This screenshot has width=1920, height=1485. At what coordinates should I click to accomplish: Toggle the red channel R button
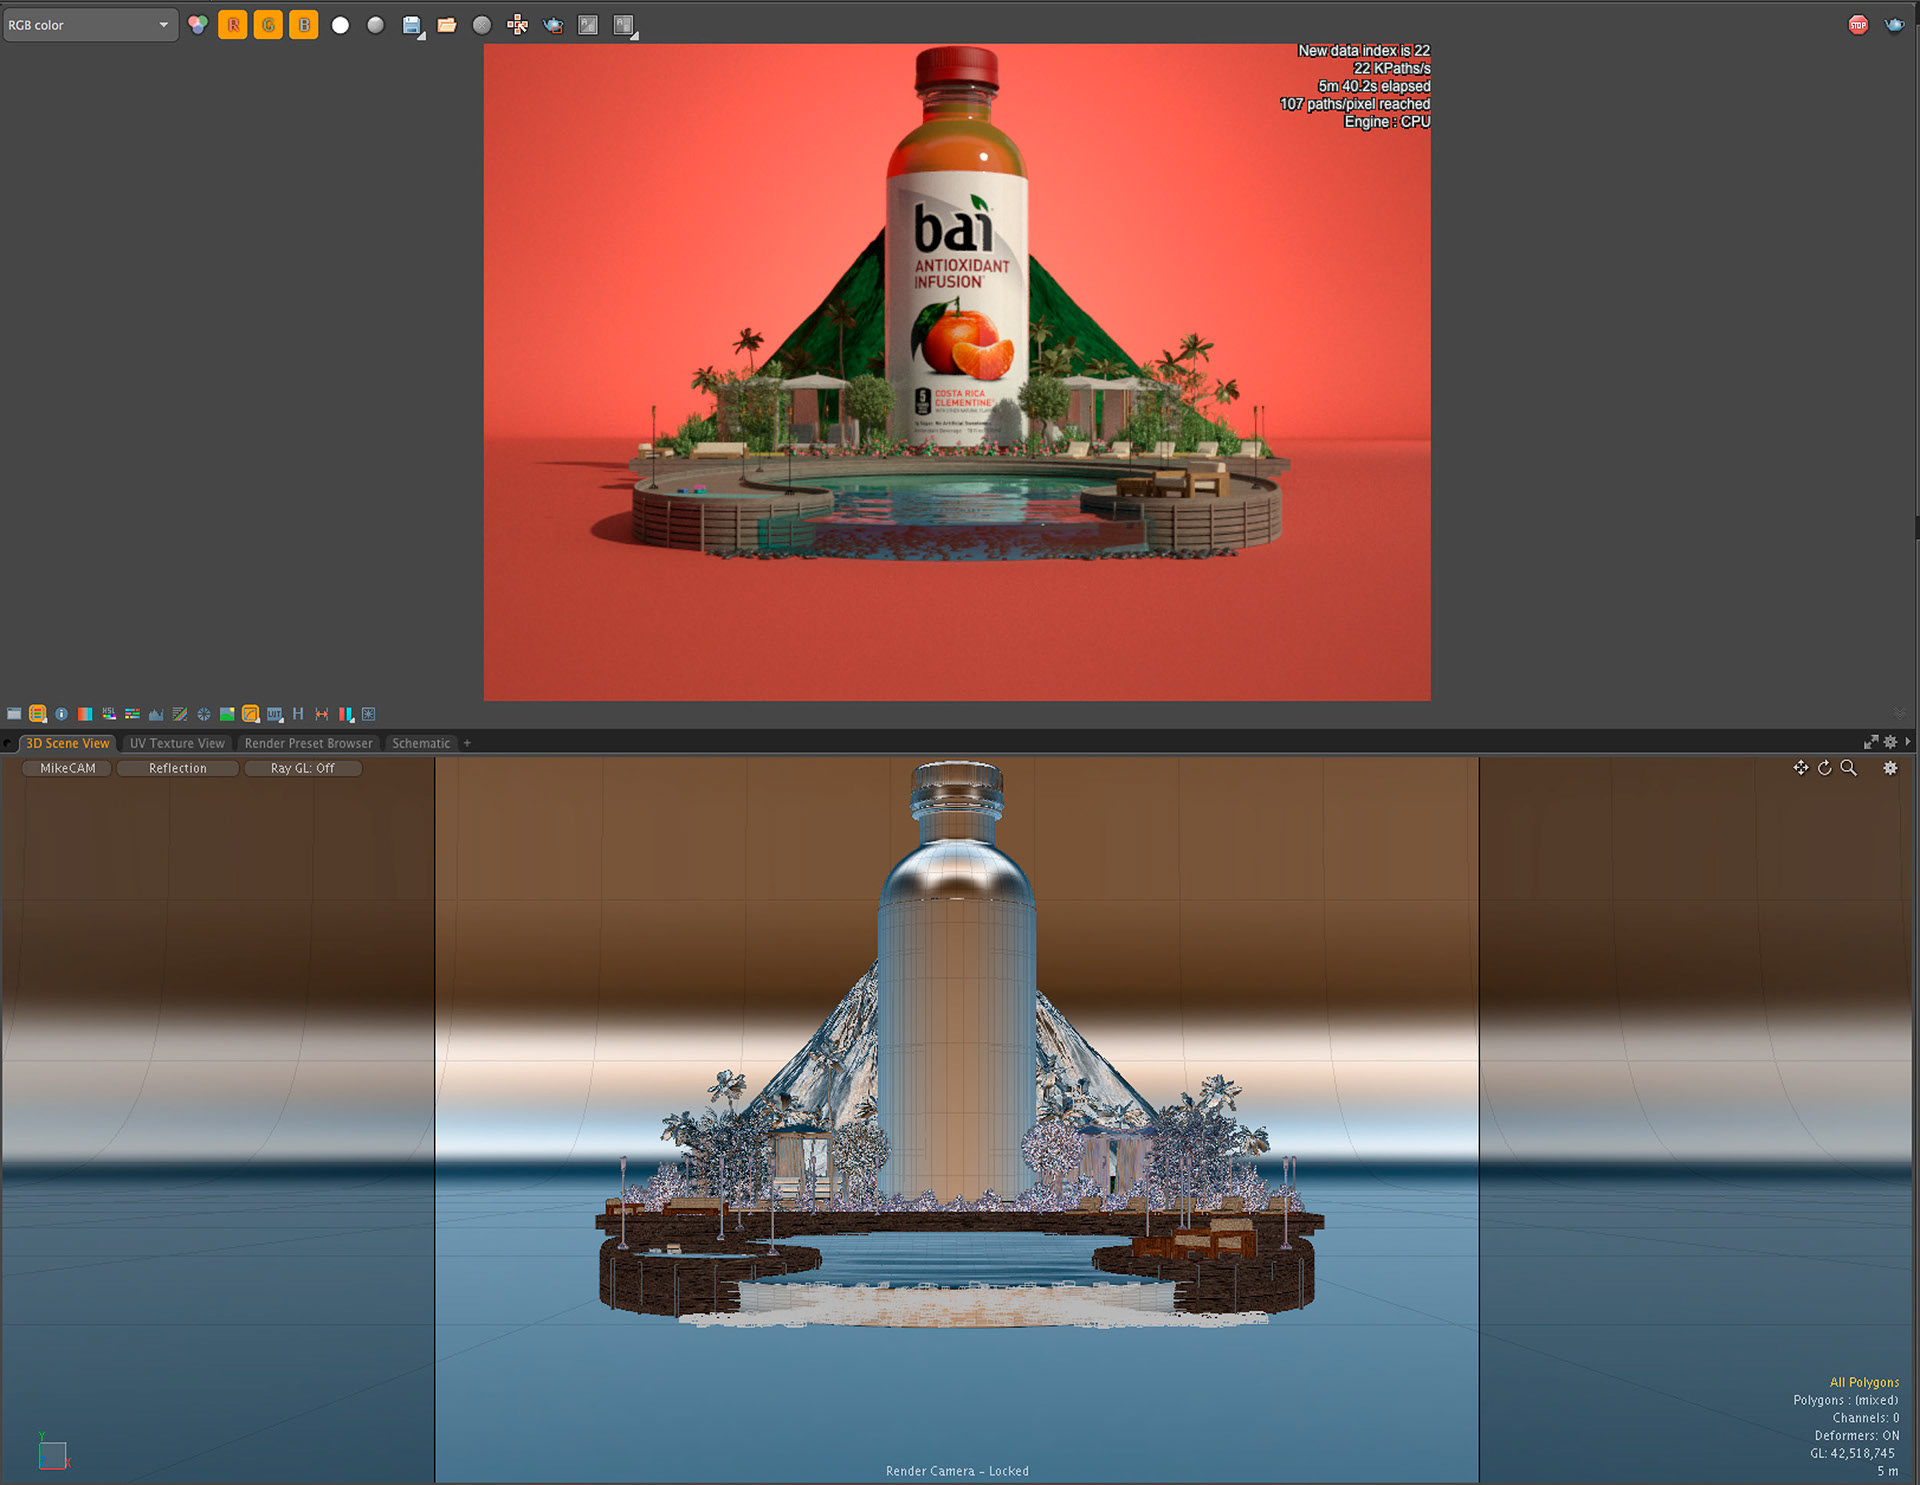(232, 25)
